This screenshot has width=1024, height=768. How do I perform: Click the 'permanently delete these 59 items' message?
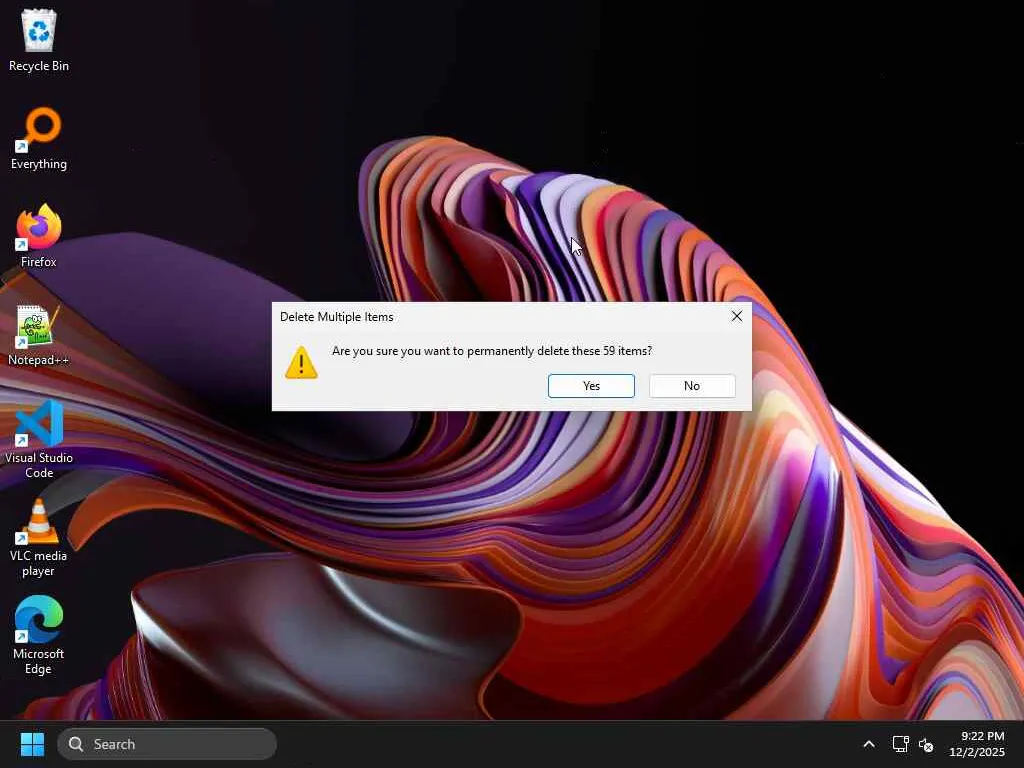557,351
